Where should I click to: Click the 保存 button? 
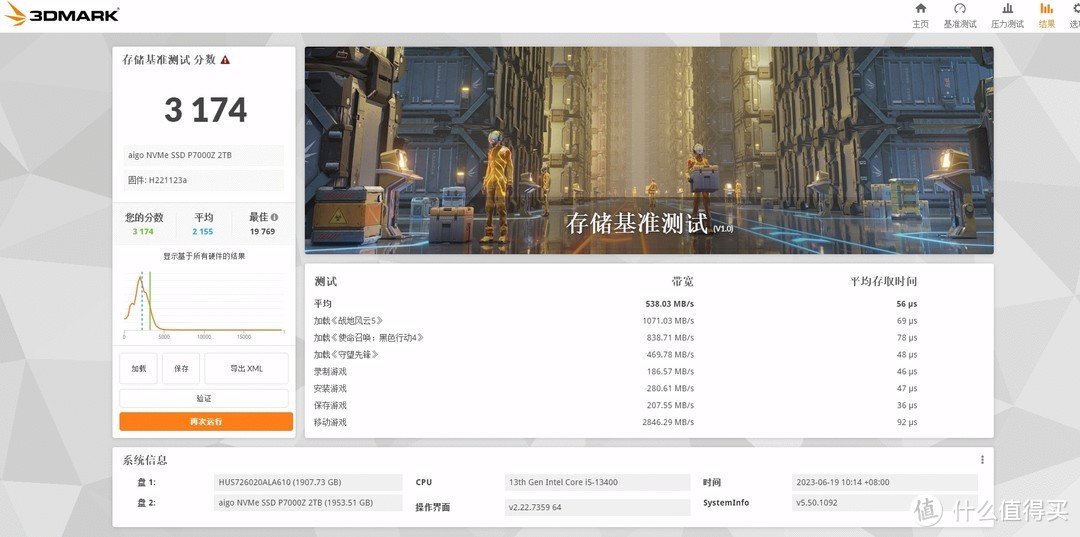coord(181,368)
